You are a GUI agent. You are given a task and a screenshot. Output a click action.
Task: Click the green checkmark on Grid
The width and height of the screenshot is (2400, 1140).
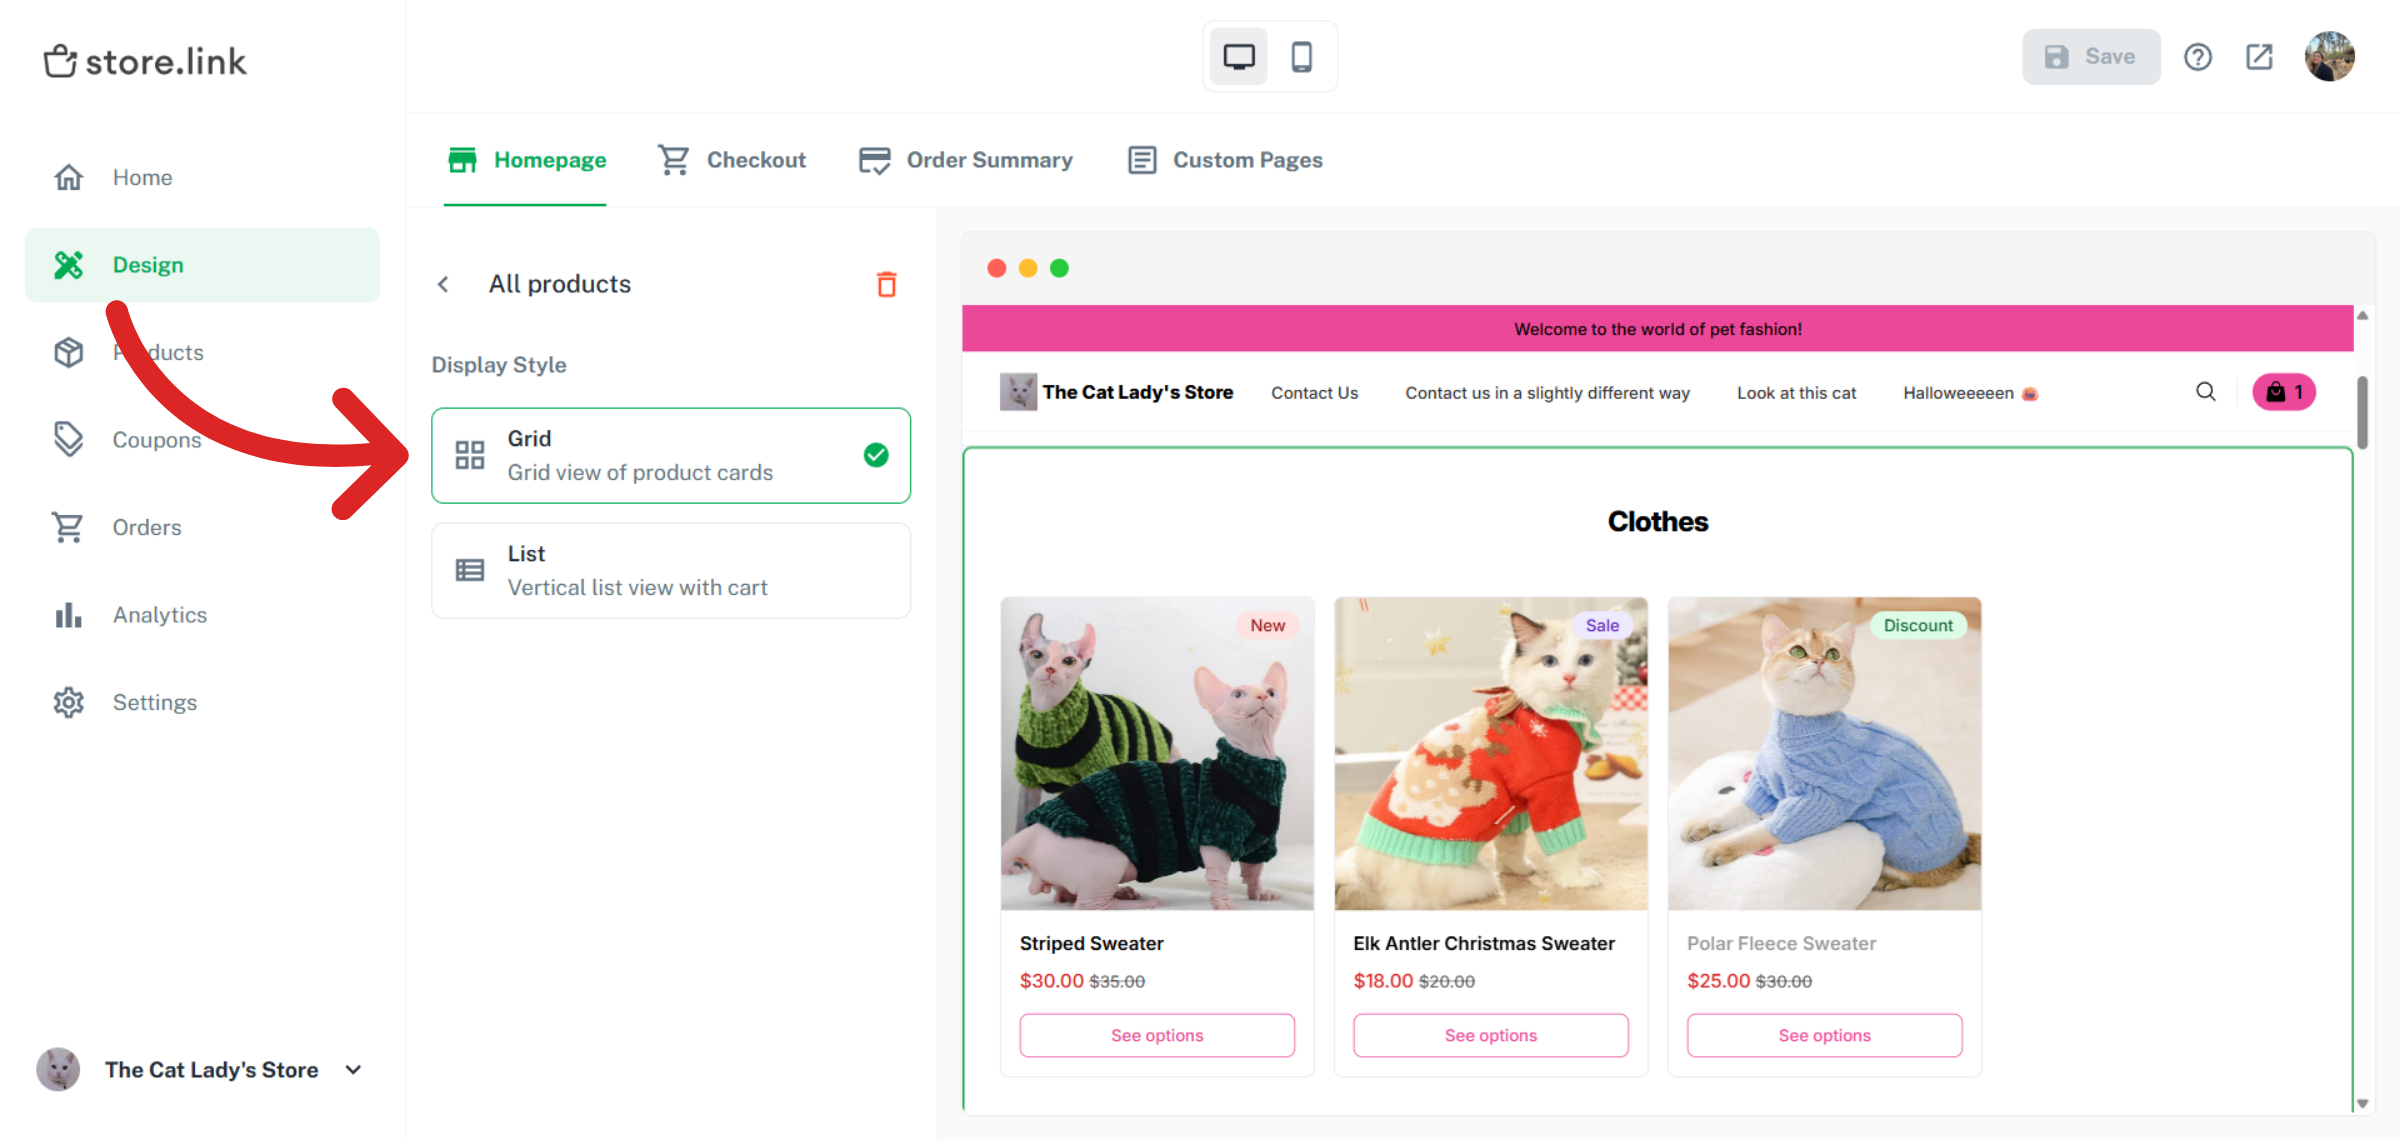876,455
